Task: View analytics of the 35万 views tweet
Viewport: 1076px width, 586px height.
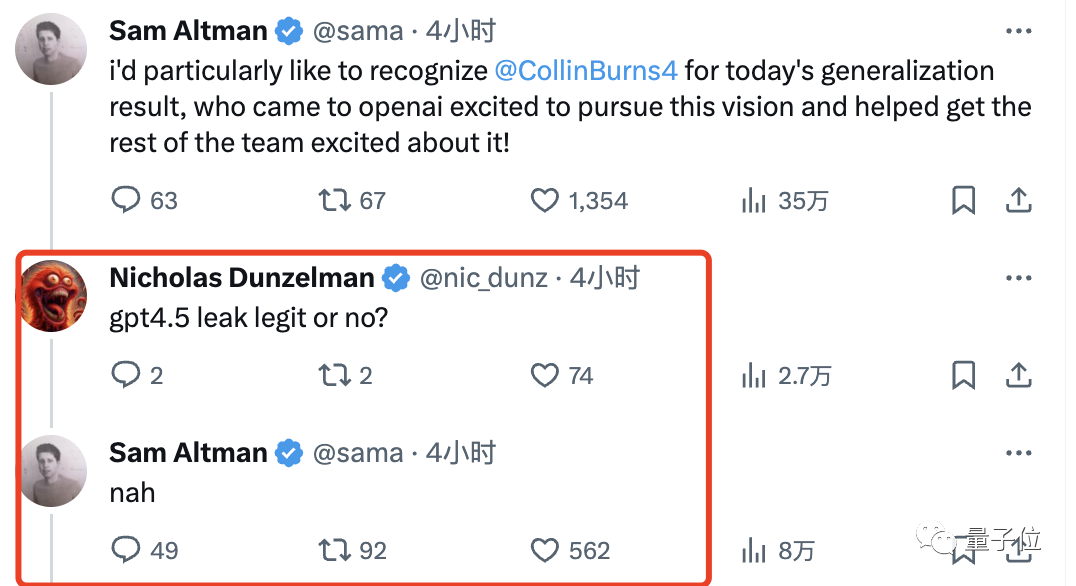Action: (753, 201)
